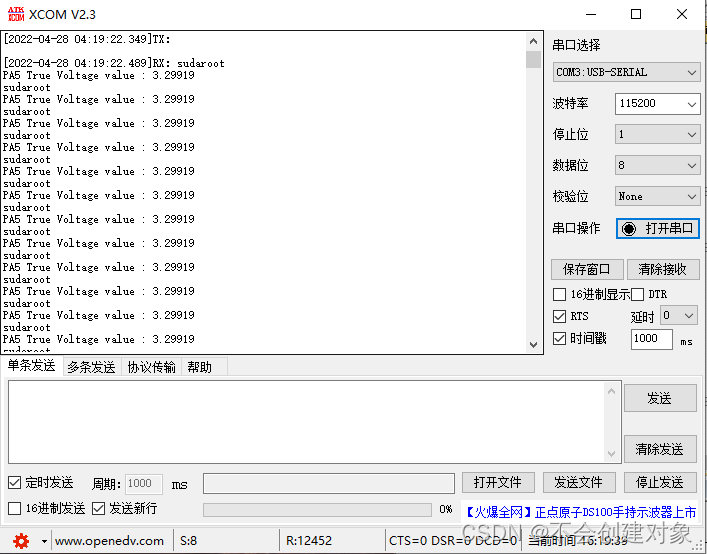The image size is (707, 554).
Task: Click the S:8 sent counter in status bar
Action: [188, 541]
